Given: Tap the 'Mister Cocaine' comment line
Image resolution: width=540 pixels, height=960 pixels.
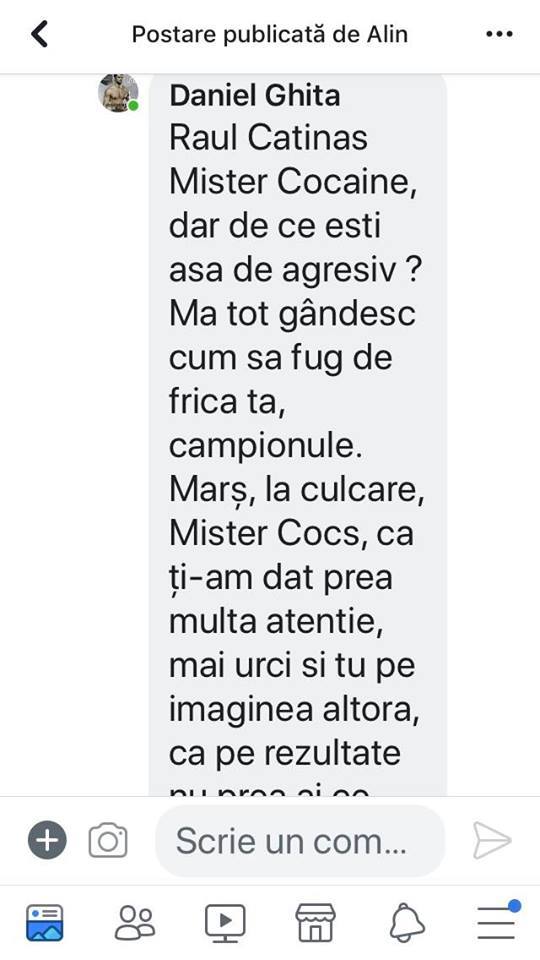Looking at the screenshot, I should click(293, 182).
